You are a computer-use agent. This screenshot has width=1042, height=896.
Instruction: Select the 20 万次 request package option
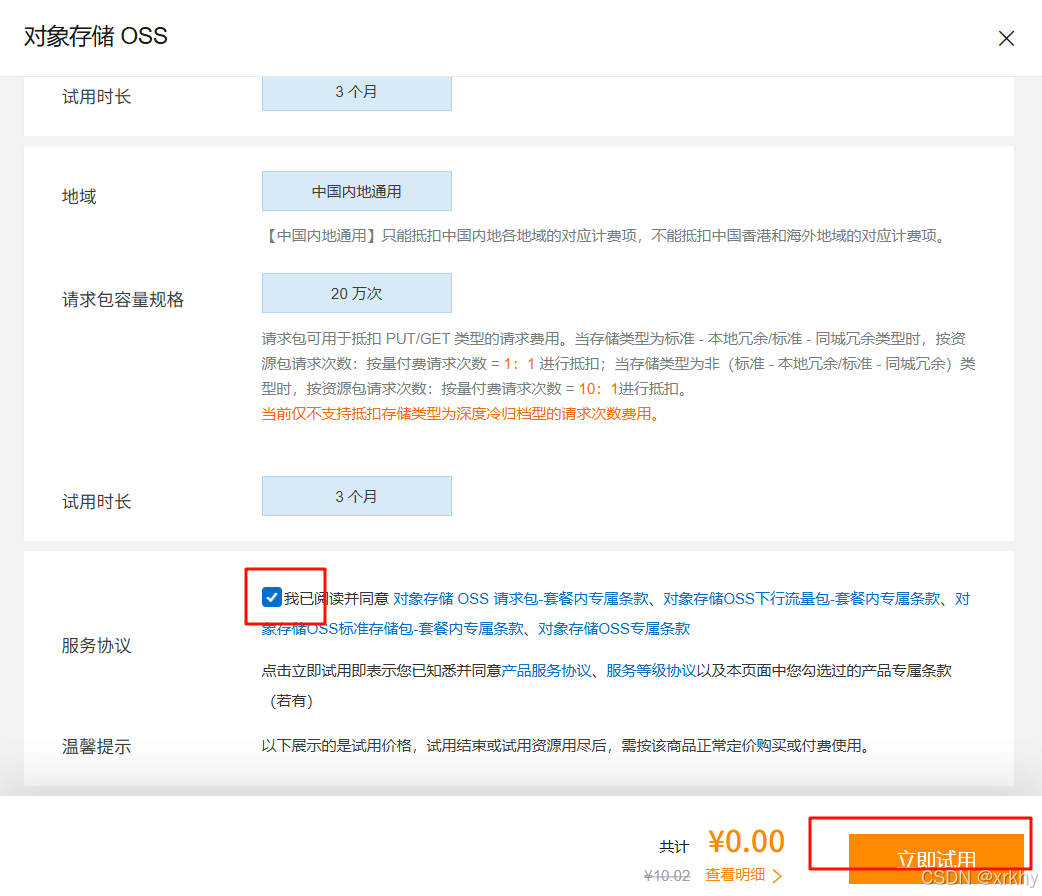click(x=357, y=293)
